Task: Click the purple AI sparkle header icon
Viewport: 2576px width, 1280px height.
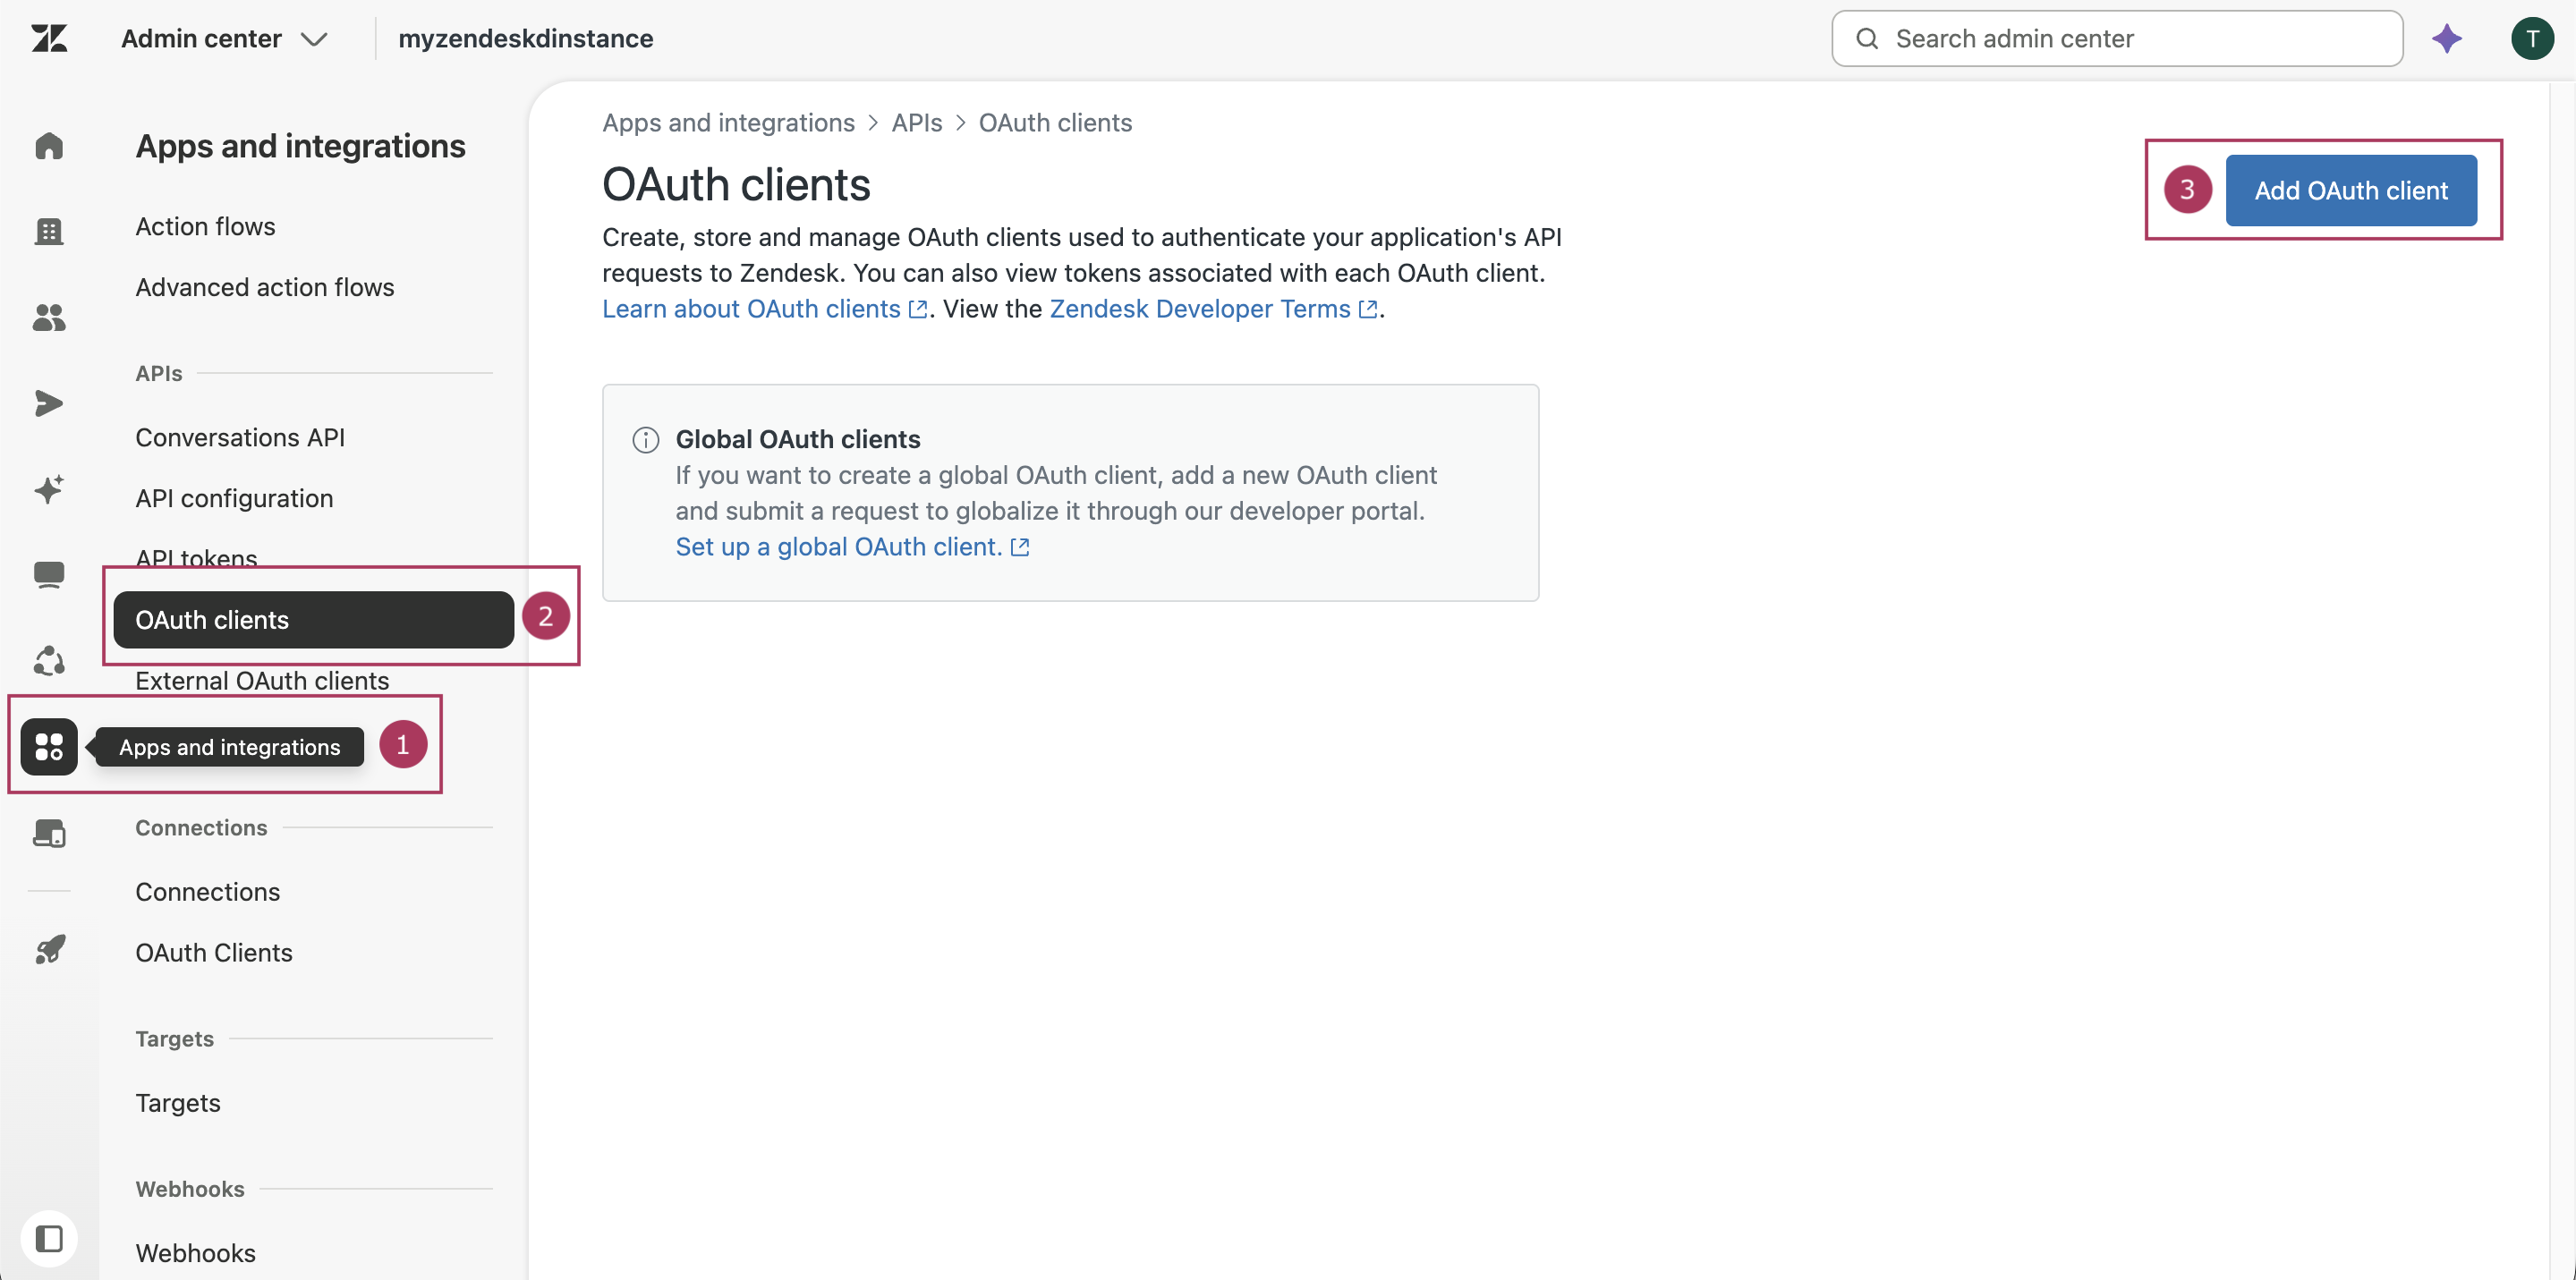Action: (2447, 38)
